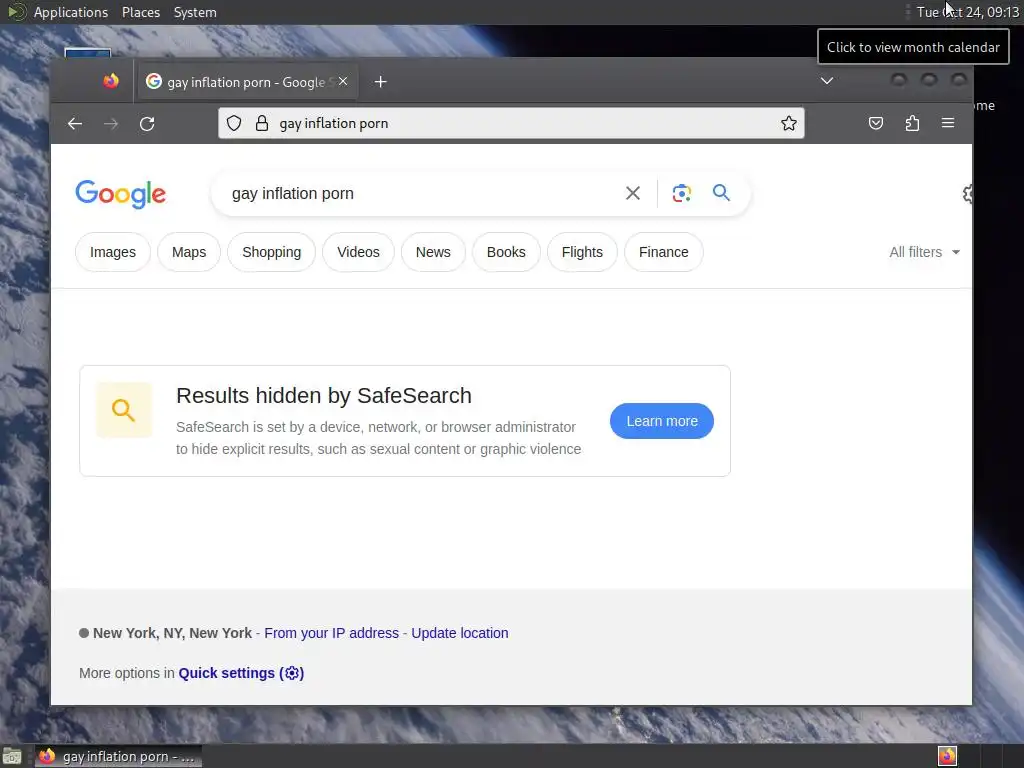Select the Videos filter
This screenshot has width=1024, height=768.
(x=358, y=252)
